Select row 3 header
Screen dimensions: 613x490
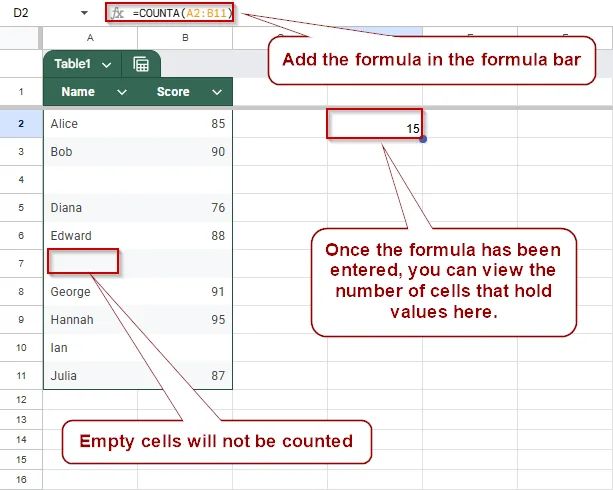pyautogui.click(x=21, y=152)
